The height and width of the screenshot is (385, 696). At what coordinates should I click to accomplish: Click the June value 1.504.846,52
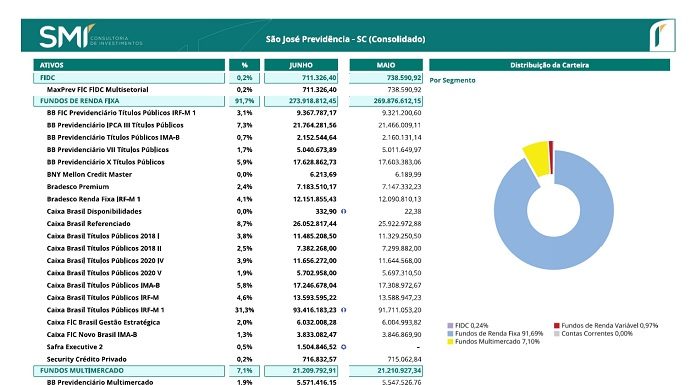tap(316, 347)
